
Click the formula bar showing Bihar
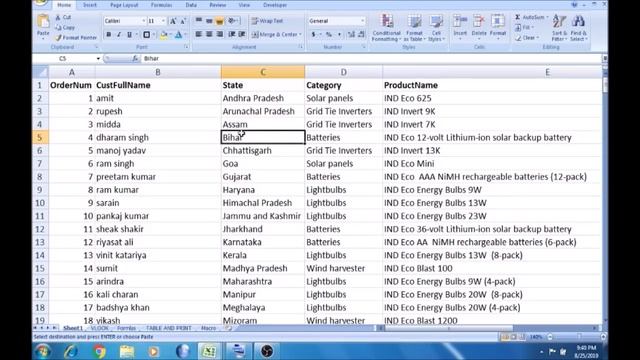(371, 58)
